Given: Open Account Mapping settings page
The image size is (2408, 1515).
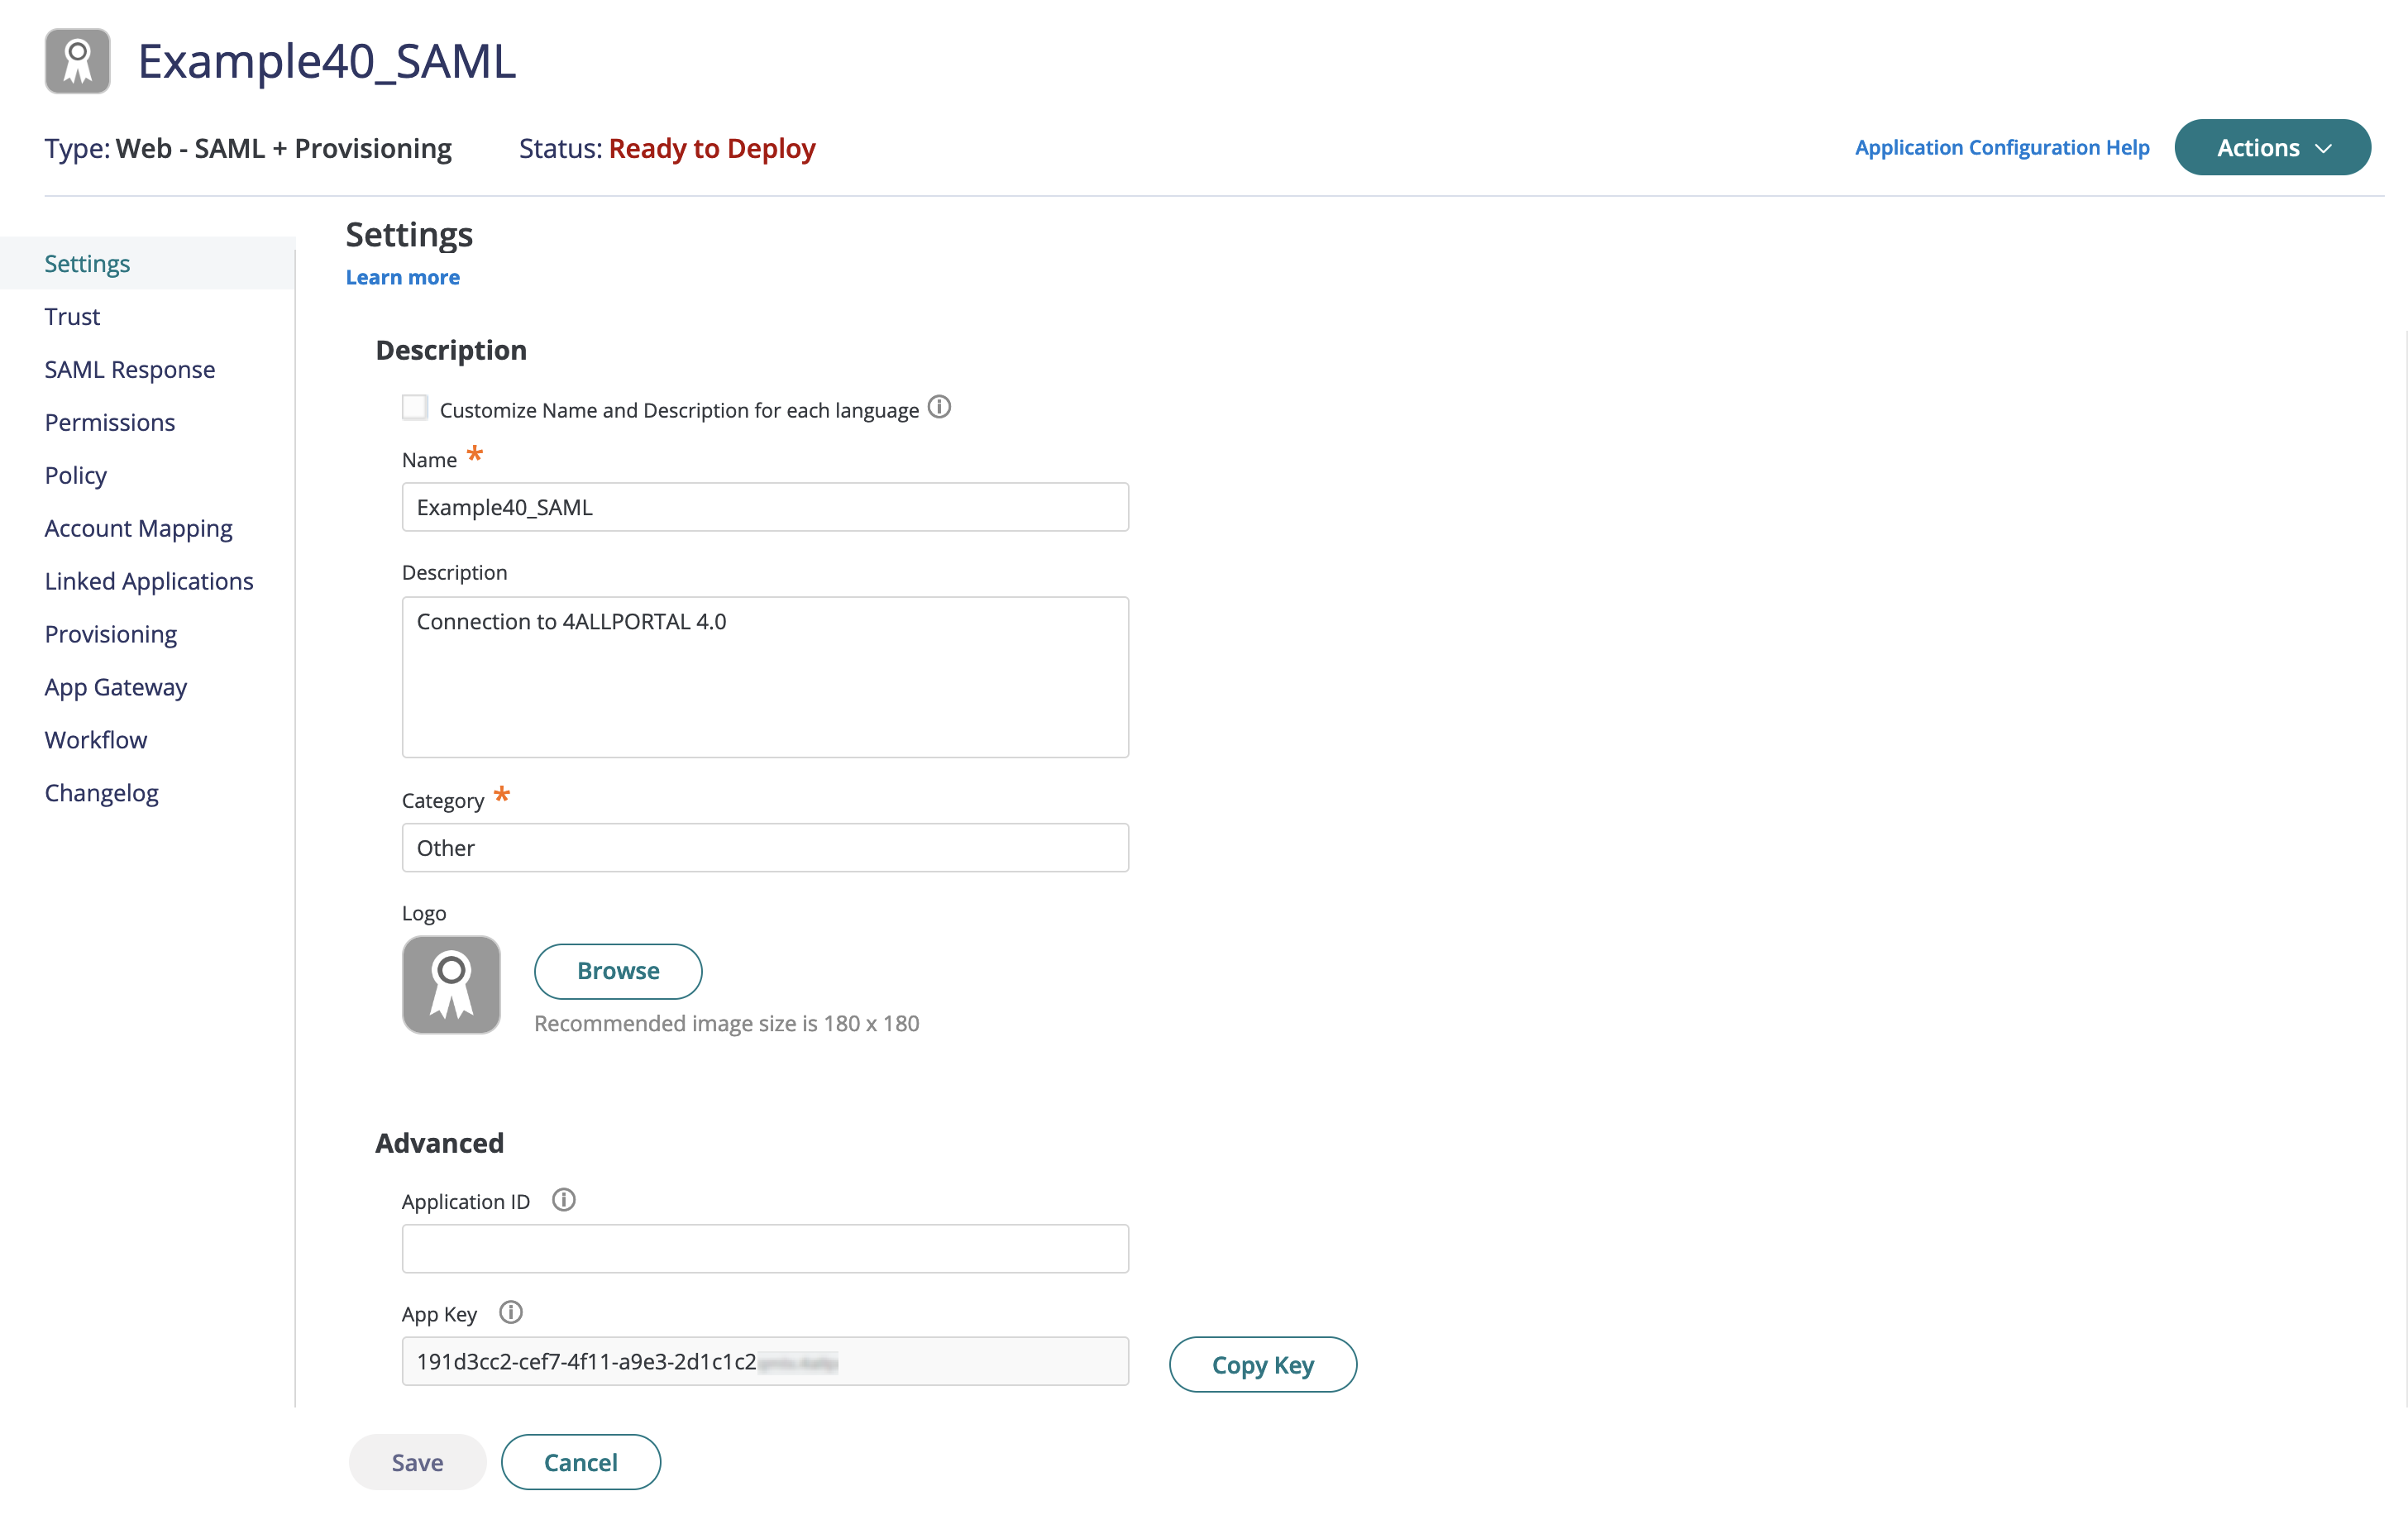Looking at the screenshot, I should 138,528.
